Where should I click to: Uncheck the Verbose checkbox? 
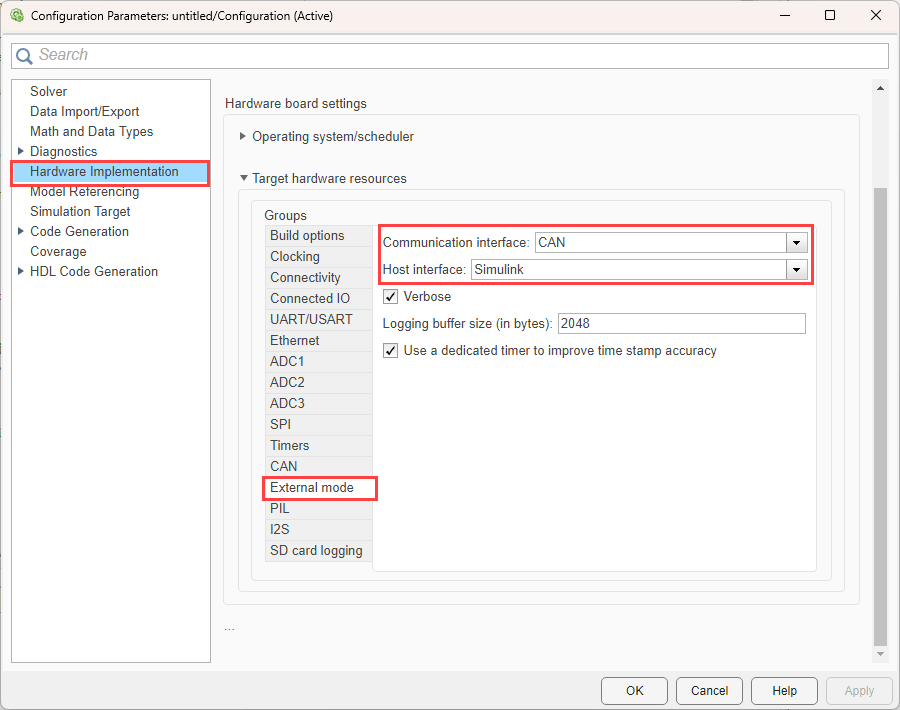coord(391,297)
